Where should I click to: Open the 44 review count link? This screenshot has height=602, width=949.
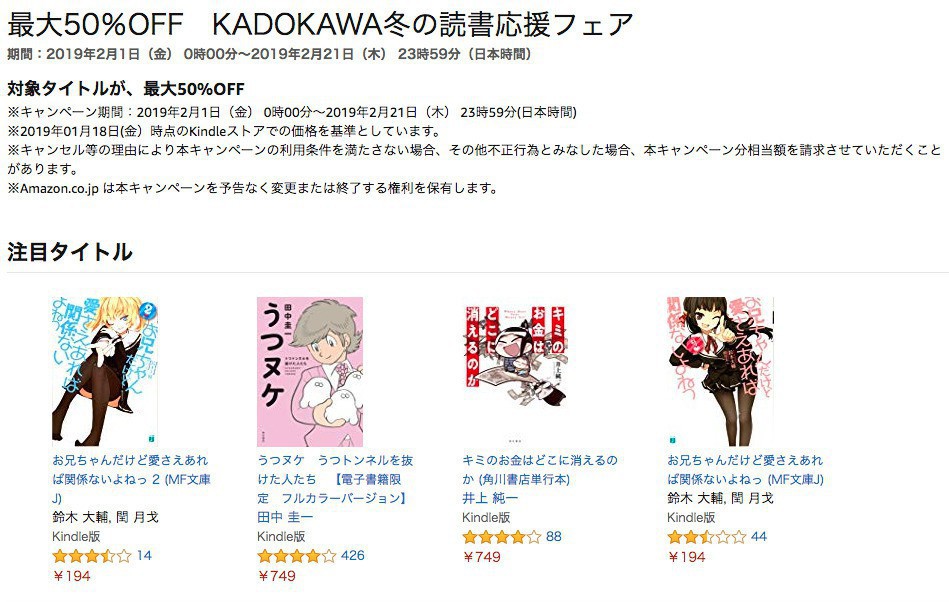(759, 536)
